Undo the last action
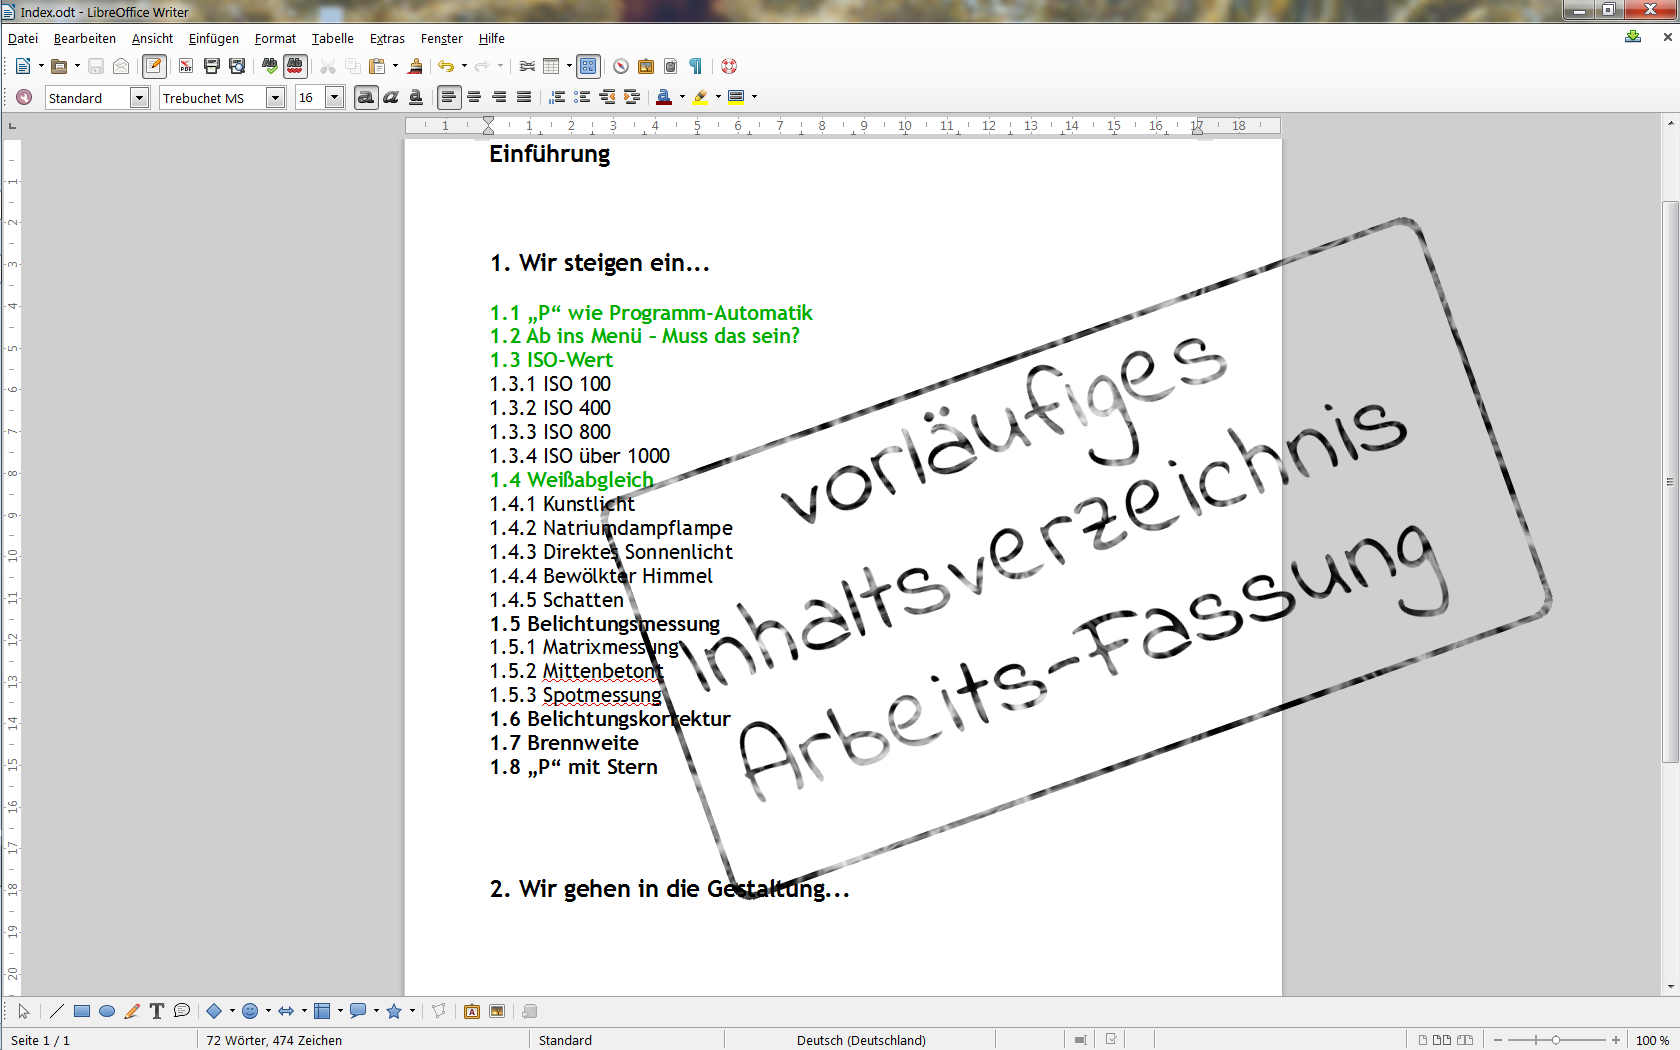Image resolution: width=1680 pixels, height=1050 pixels. point(446,66)
